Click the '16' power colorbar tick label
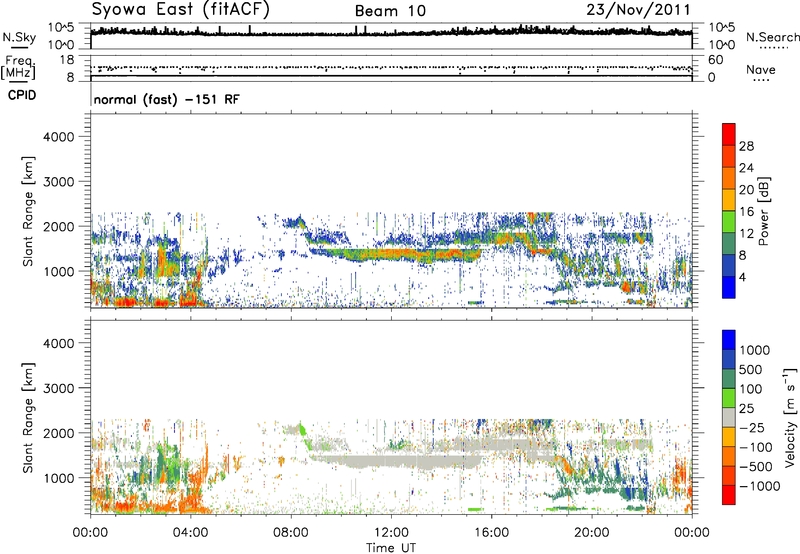The width and height of the screenshot is (800, 554). (746, 212)
